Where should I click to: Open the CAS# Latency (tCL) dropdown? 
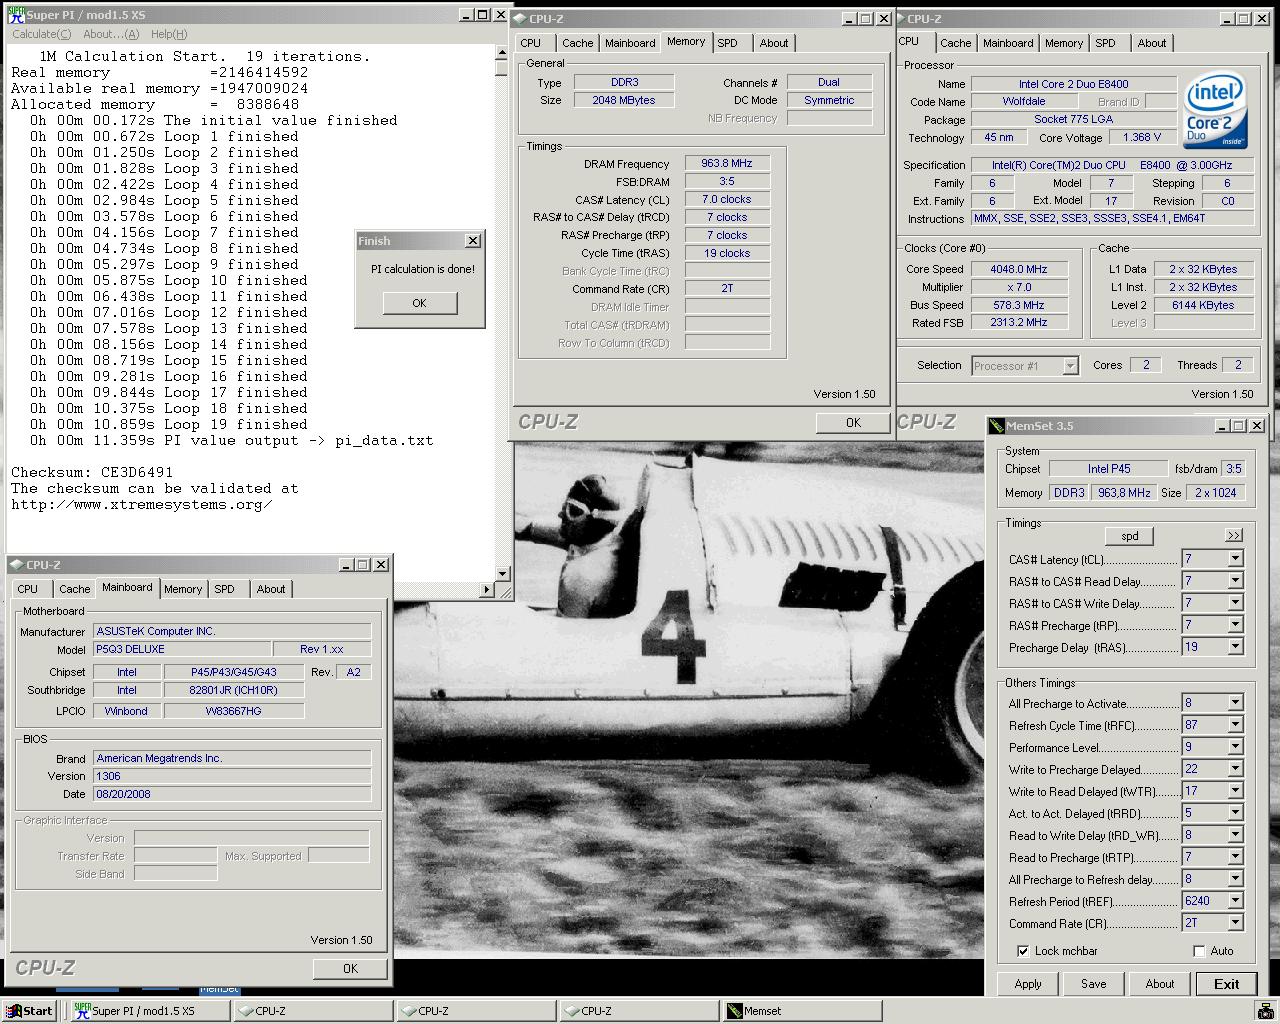tap(1235, 559)
